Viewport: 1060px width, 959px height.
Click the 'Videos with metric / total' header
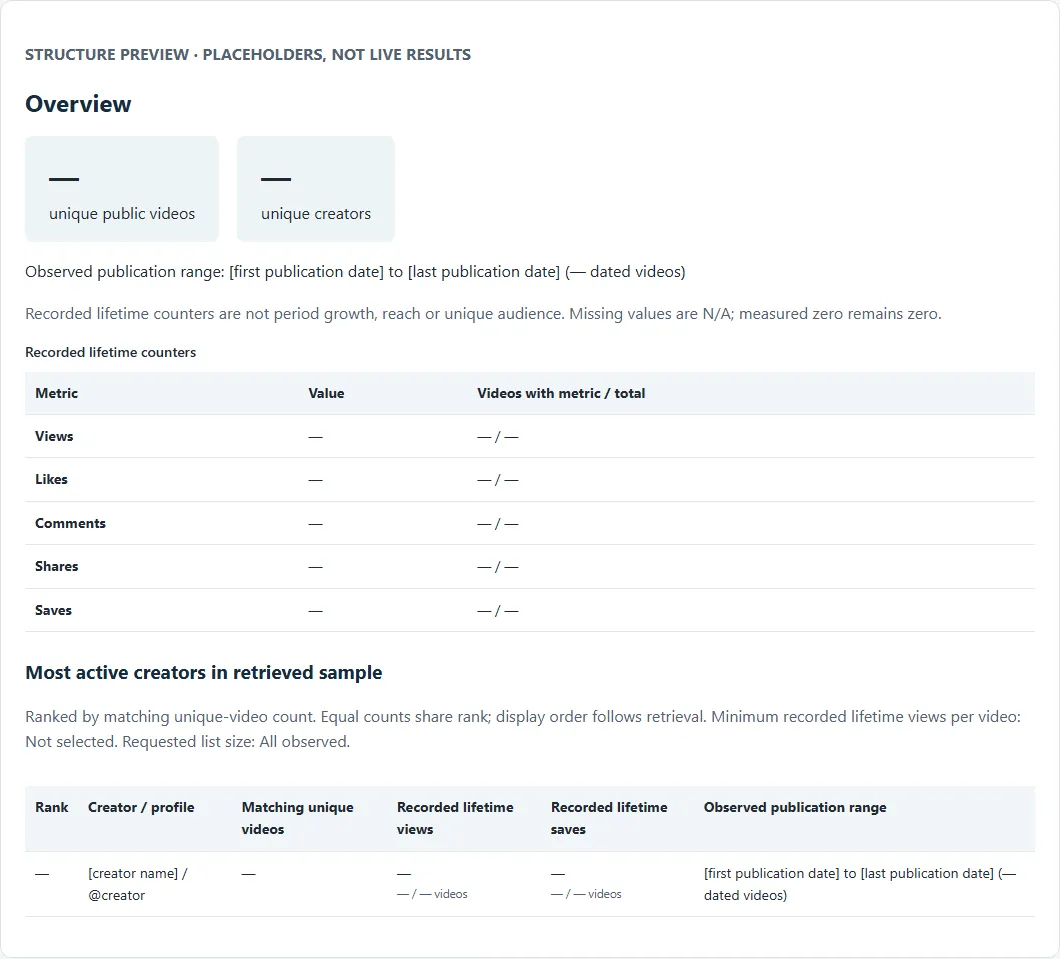[x=561, y=393]
